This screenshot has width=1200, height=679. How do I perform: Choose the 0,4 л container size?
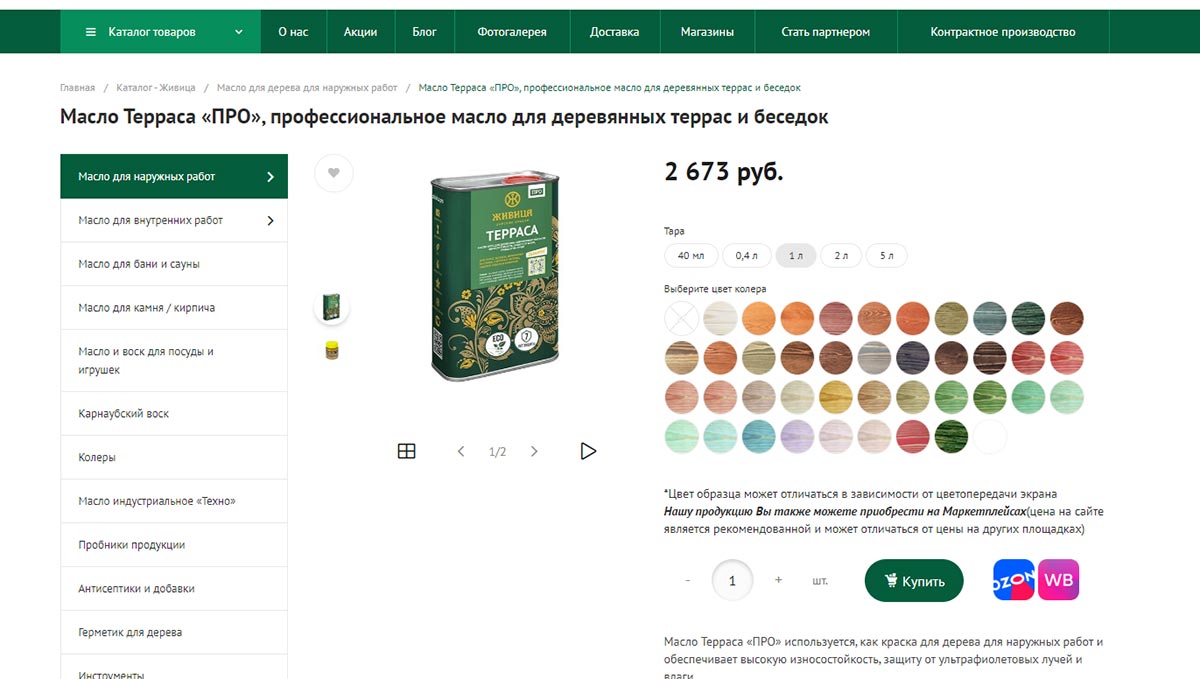[747, 256]
